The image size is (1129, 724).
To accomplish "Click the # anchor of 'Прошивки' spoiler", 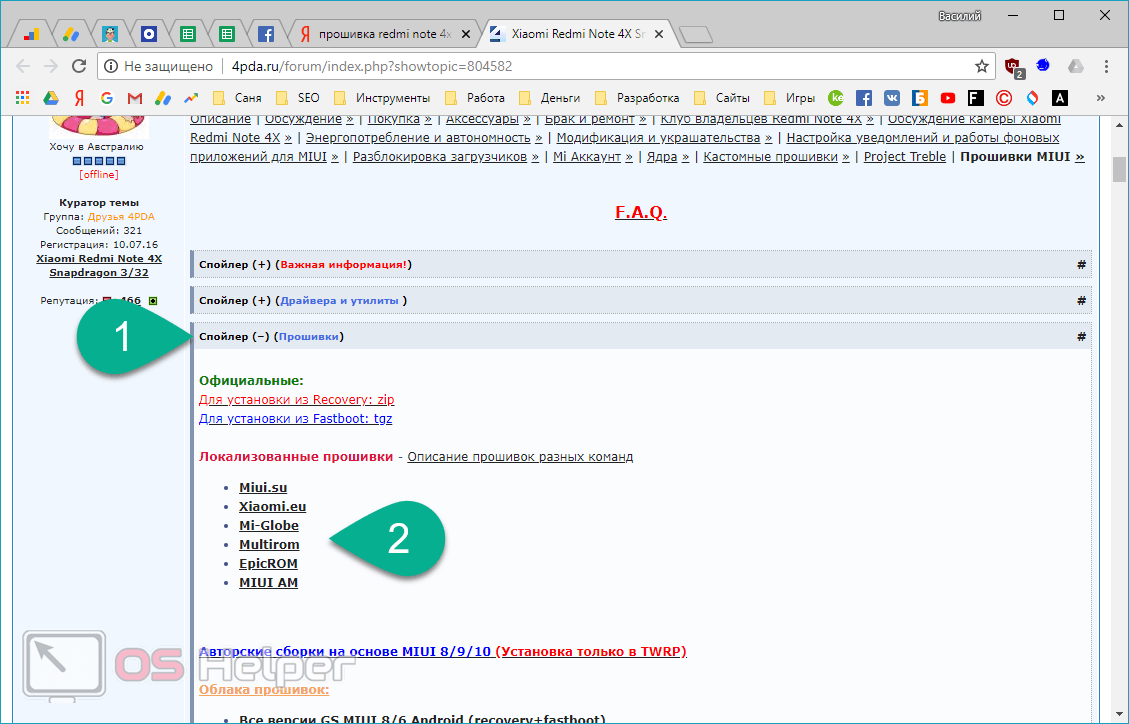I will 1081,337.
